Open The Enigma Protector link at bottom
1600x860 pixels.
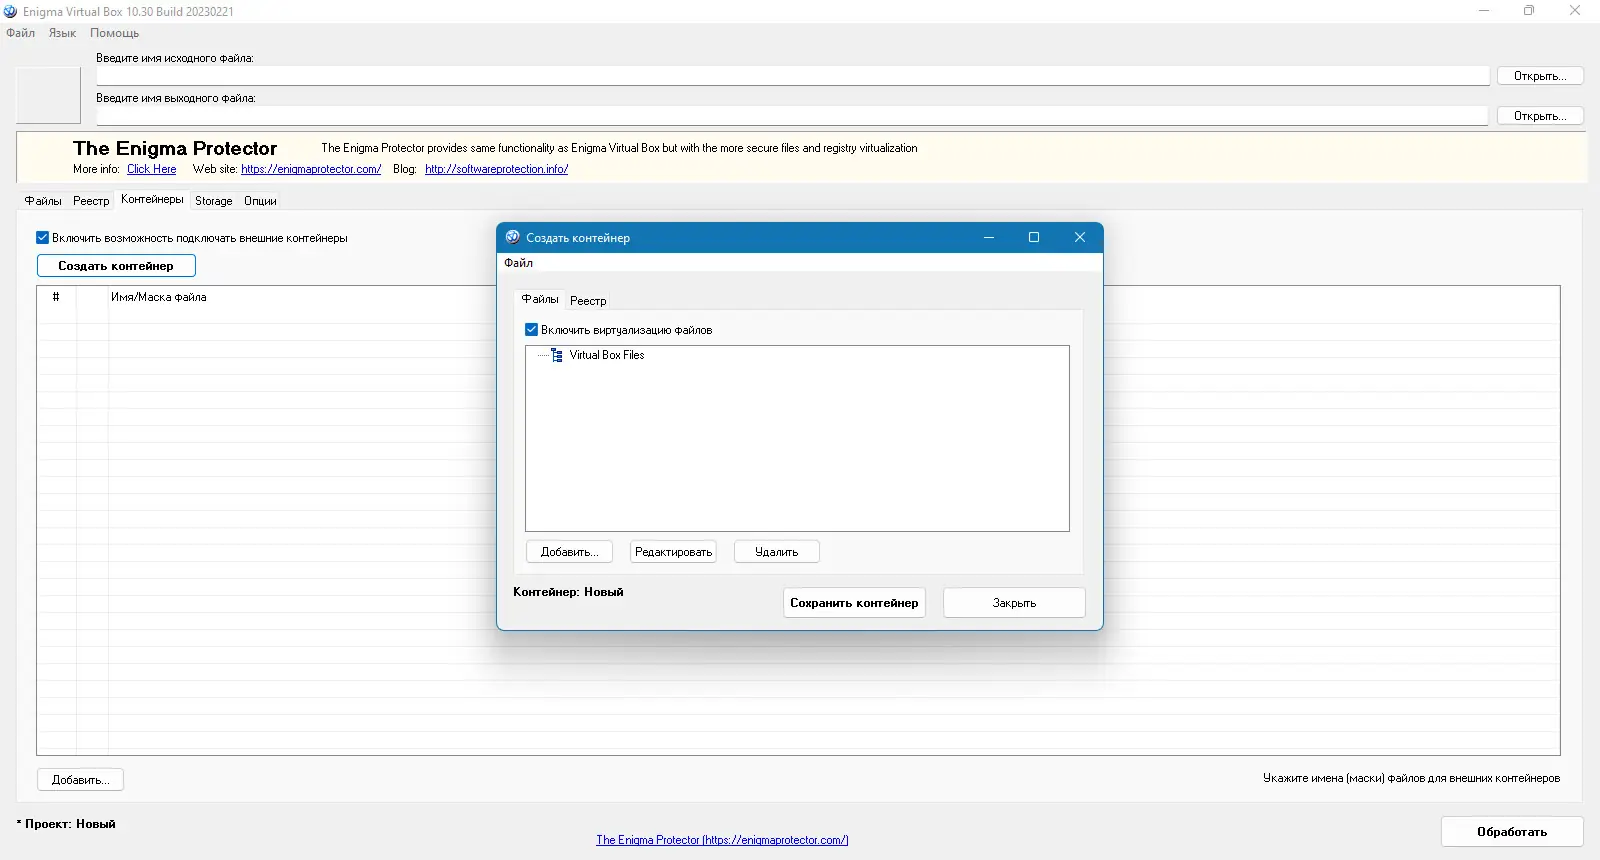coord(722,840)
